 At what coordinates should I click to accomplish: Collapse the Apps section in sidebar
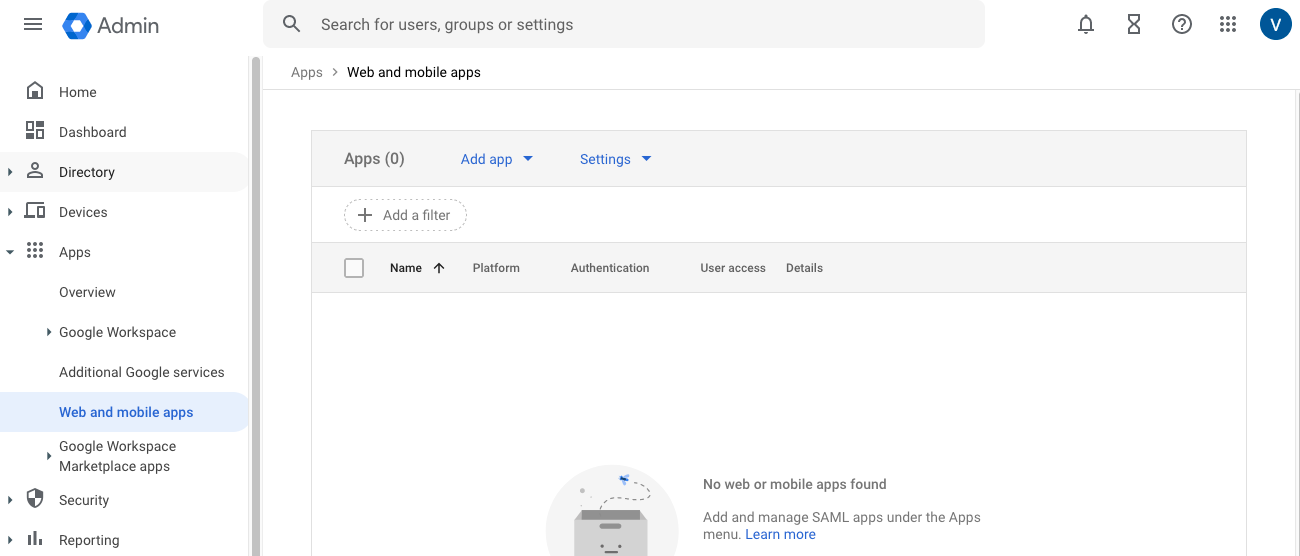[10, 252]
